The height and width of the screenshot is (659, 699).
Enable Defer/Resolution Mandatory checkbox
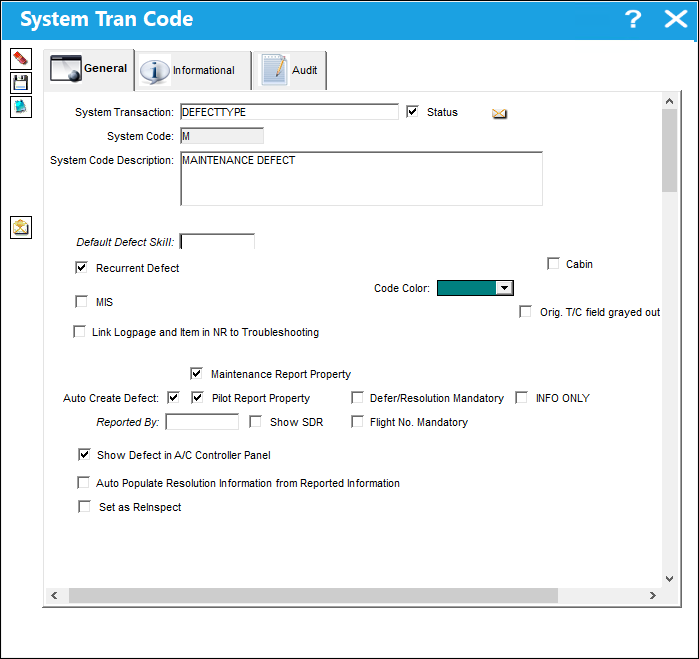(357, 397)
